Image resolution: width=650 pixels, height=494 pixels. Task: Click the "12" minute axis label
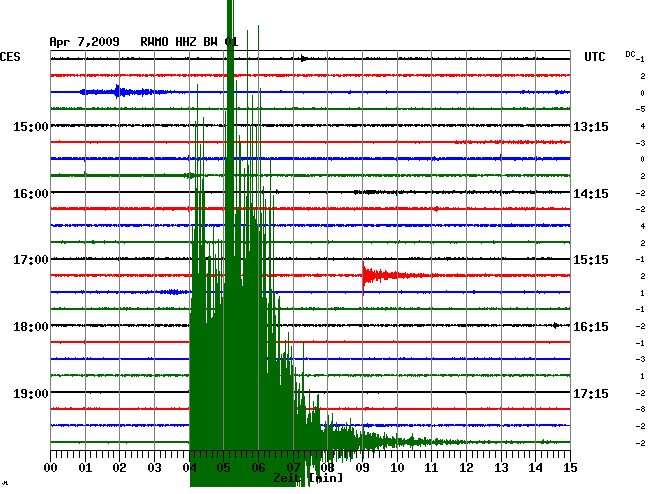(x=466, y=468)
